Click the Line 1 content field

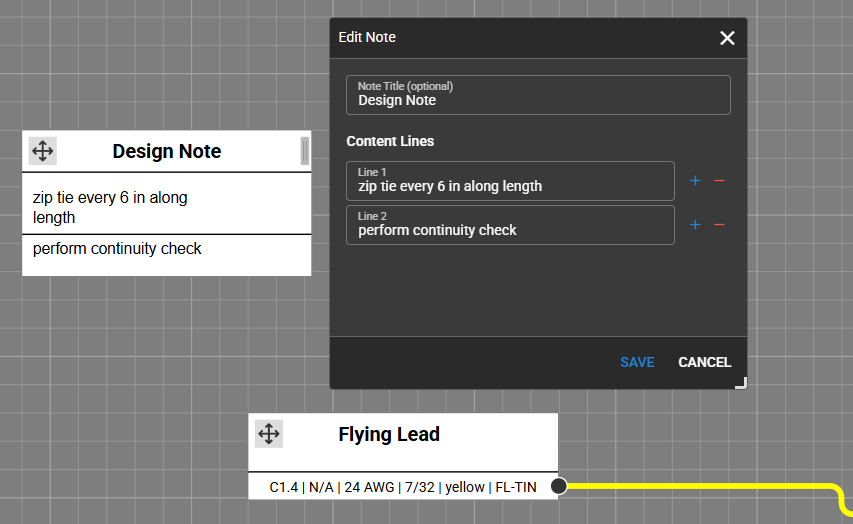click(510, 181)
